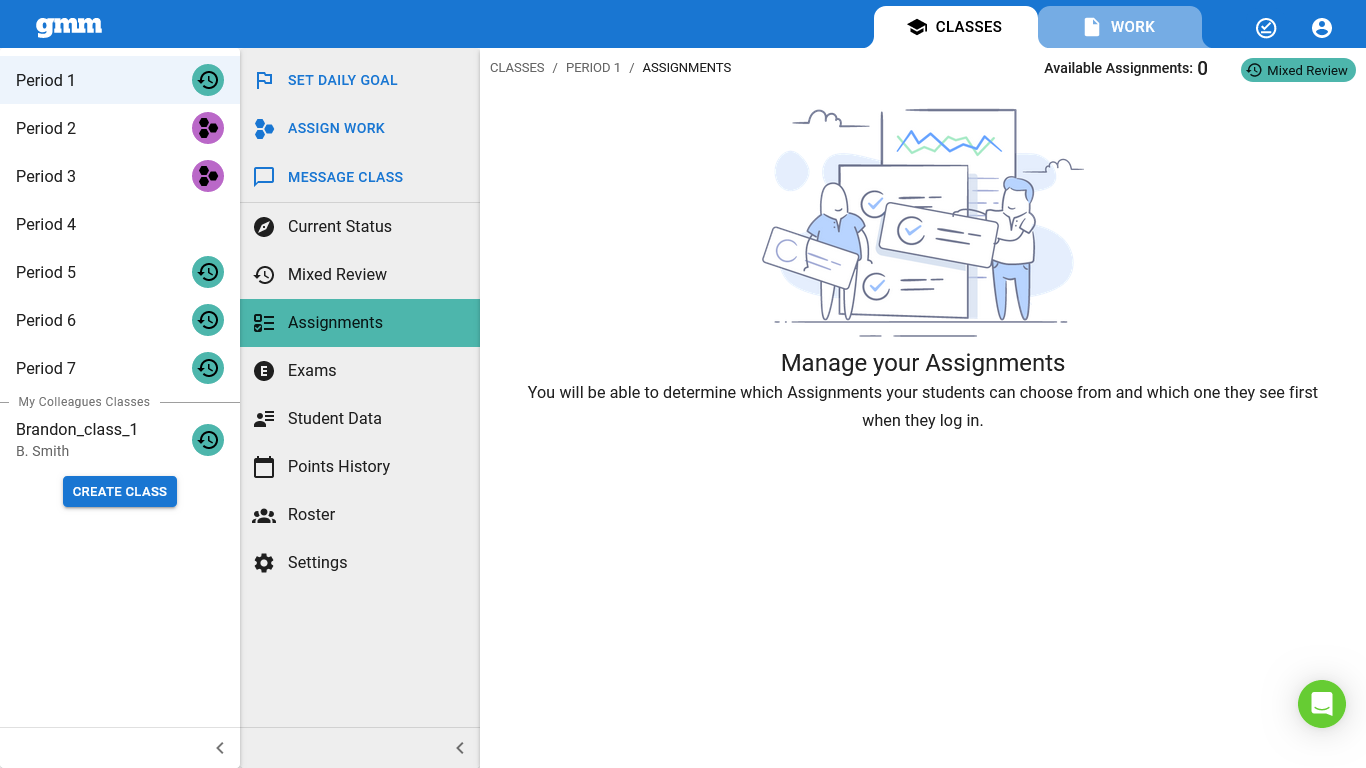Switch to the WORK tab
Screen dimensions: 1366x768
pos(1120,27)
